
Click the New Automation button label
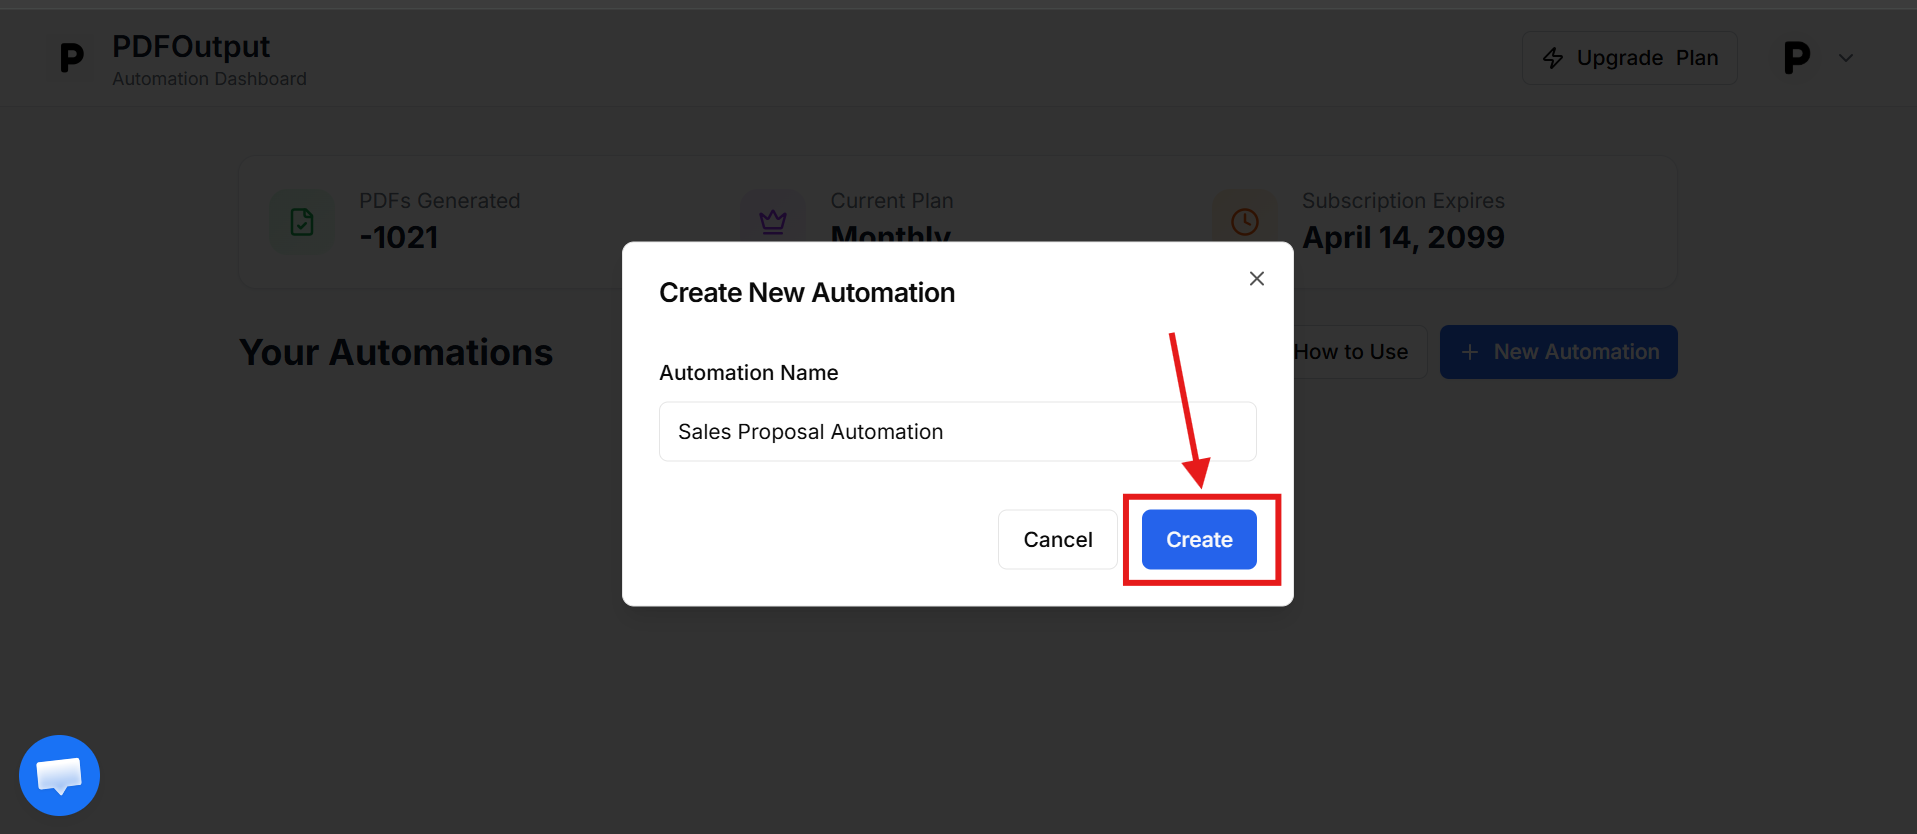[1576, 352]
